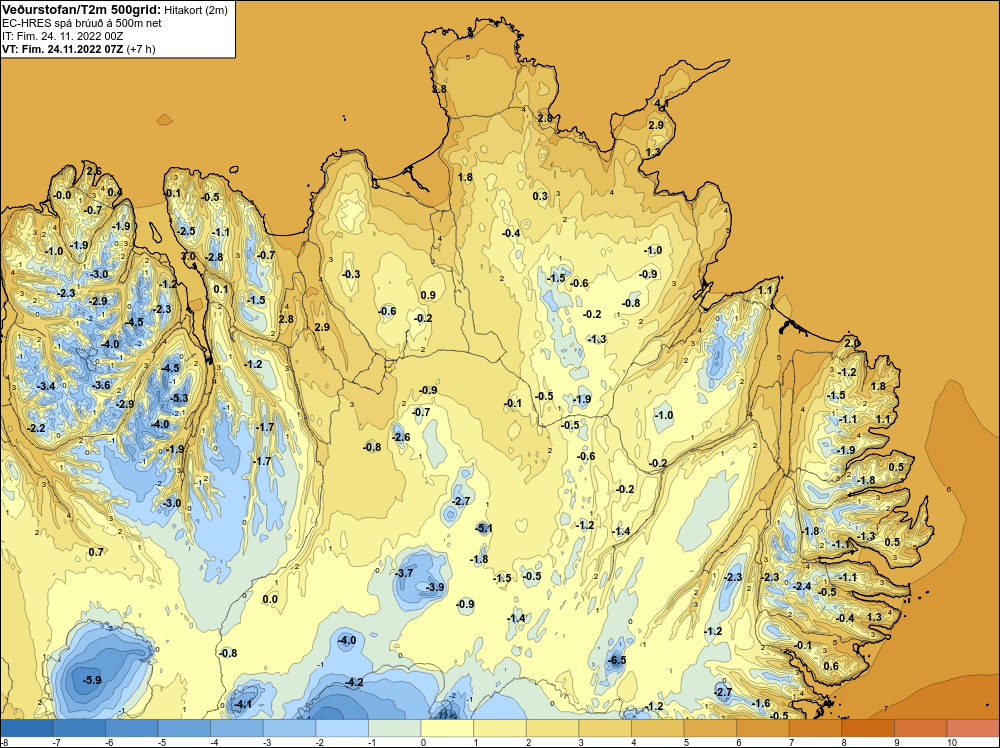Screen dimensions: 1000x748
Task: Select the legend color box between -4 and -3
Action: [237, 728]
